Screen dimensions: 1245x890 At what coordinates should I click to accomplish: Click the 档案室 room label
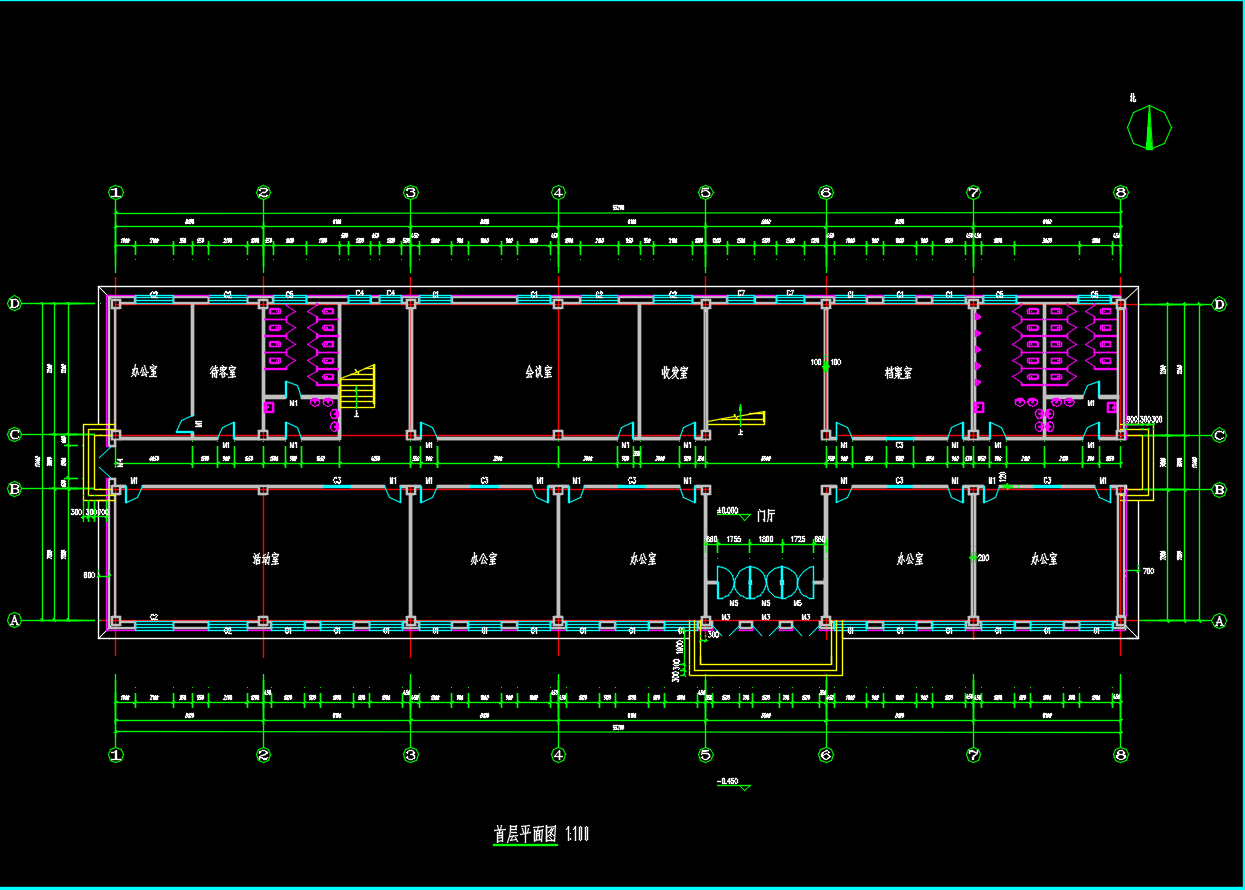pyautogui.click(x=898, y=373)
